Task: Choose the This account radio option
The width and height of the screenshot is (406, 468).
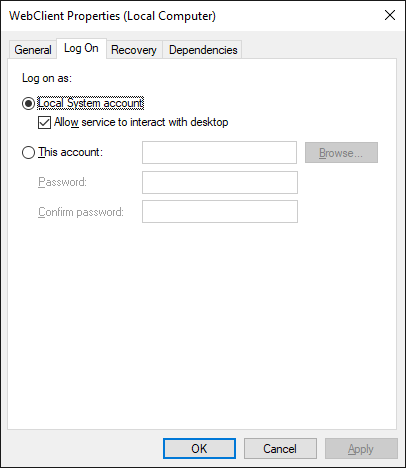Action: click(28, 153)
